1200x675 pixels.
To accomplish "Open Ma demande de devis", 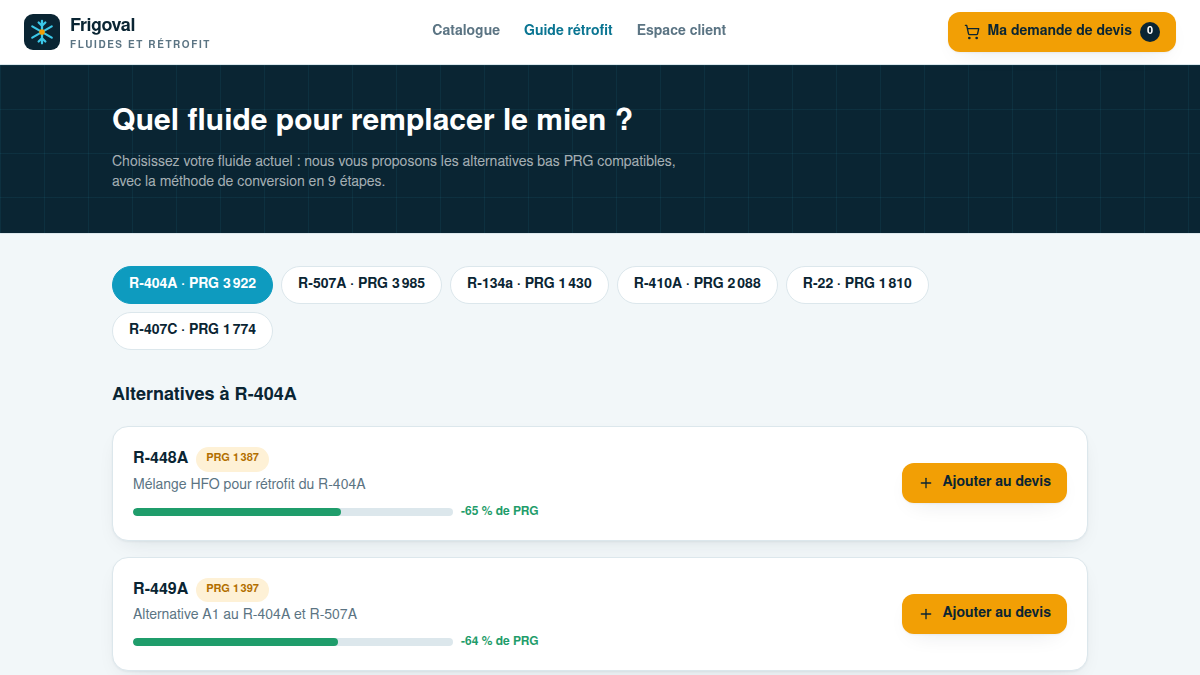I will [x=1061, y=32].
